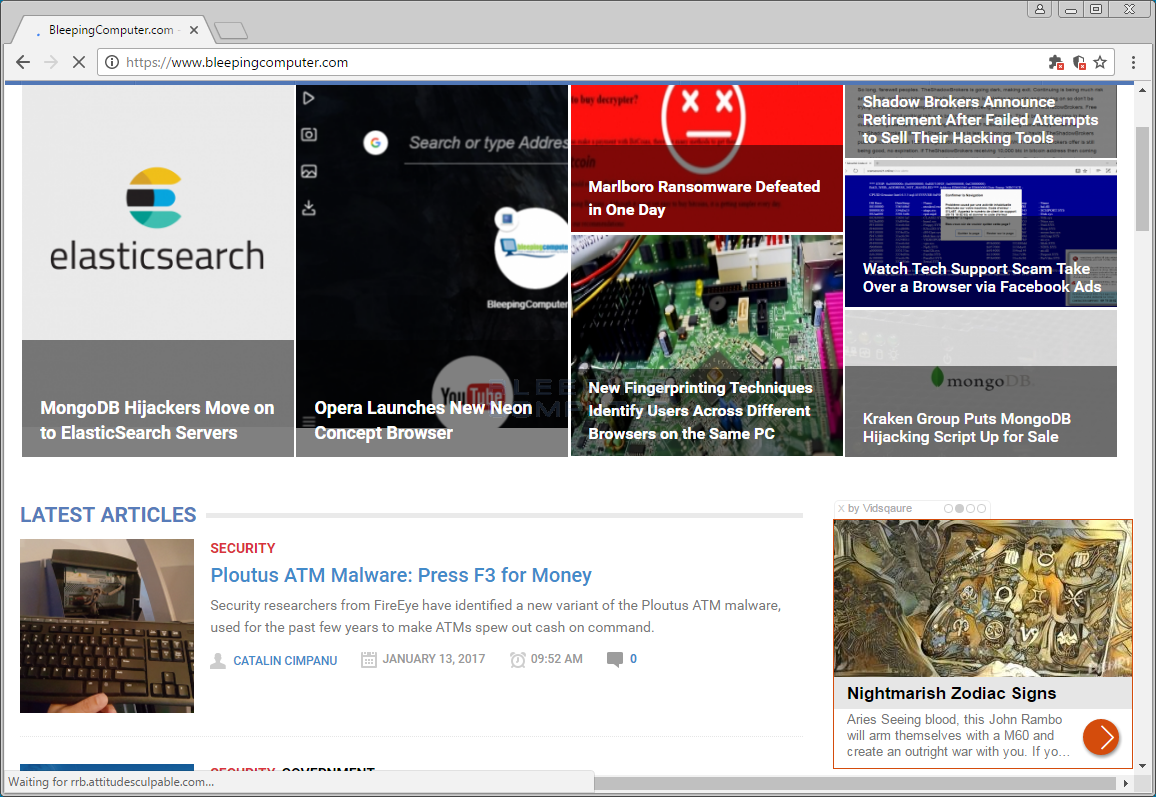The width and height of the screenshot is (1156, 797).
Task: Click the blocked plugin puzzle-piece icon
Action: (x=1055, y=62)
